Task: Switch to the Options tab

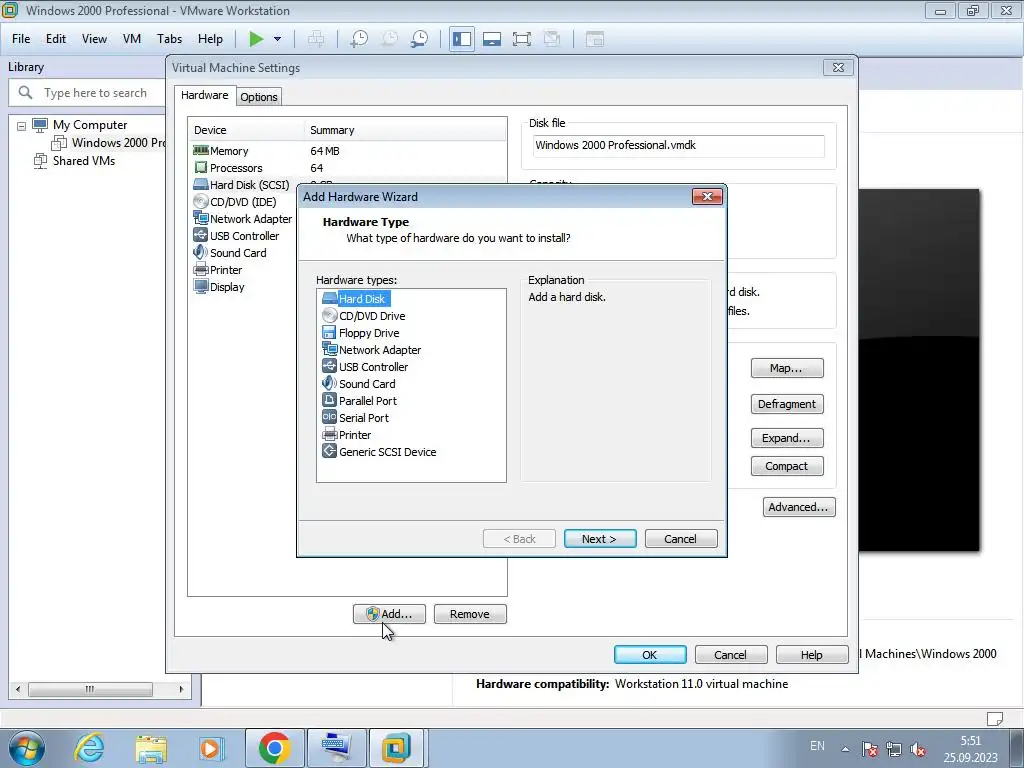Action: pyautogui.click(x=259, y=97)
